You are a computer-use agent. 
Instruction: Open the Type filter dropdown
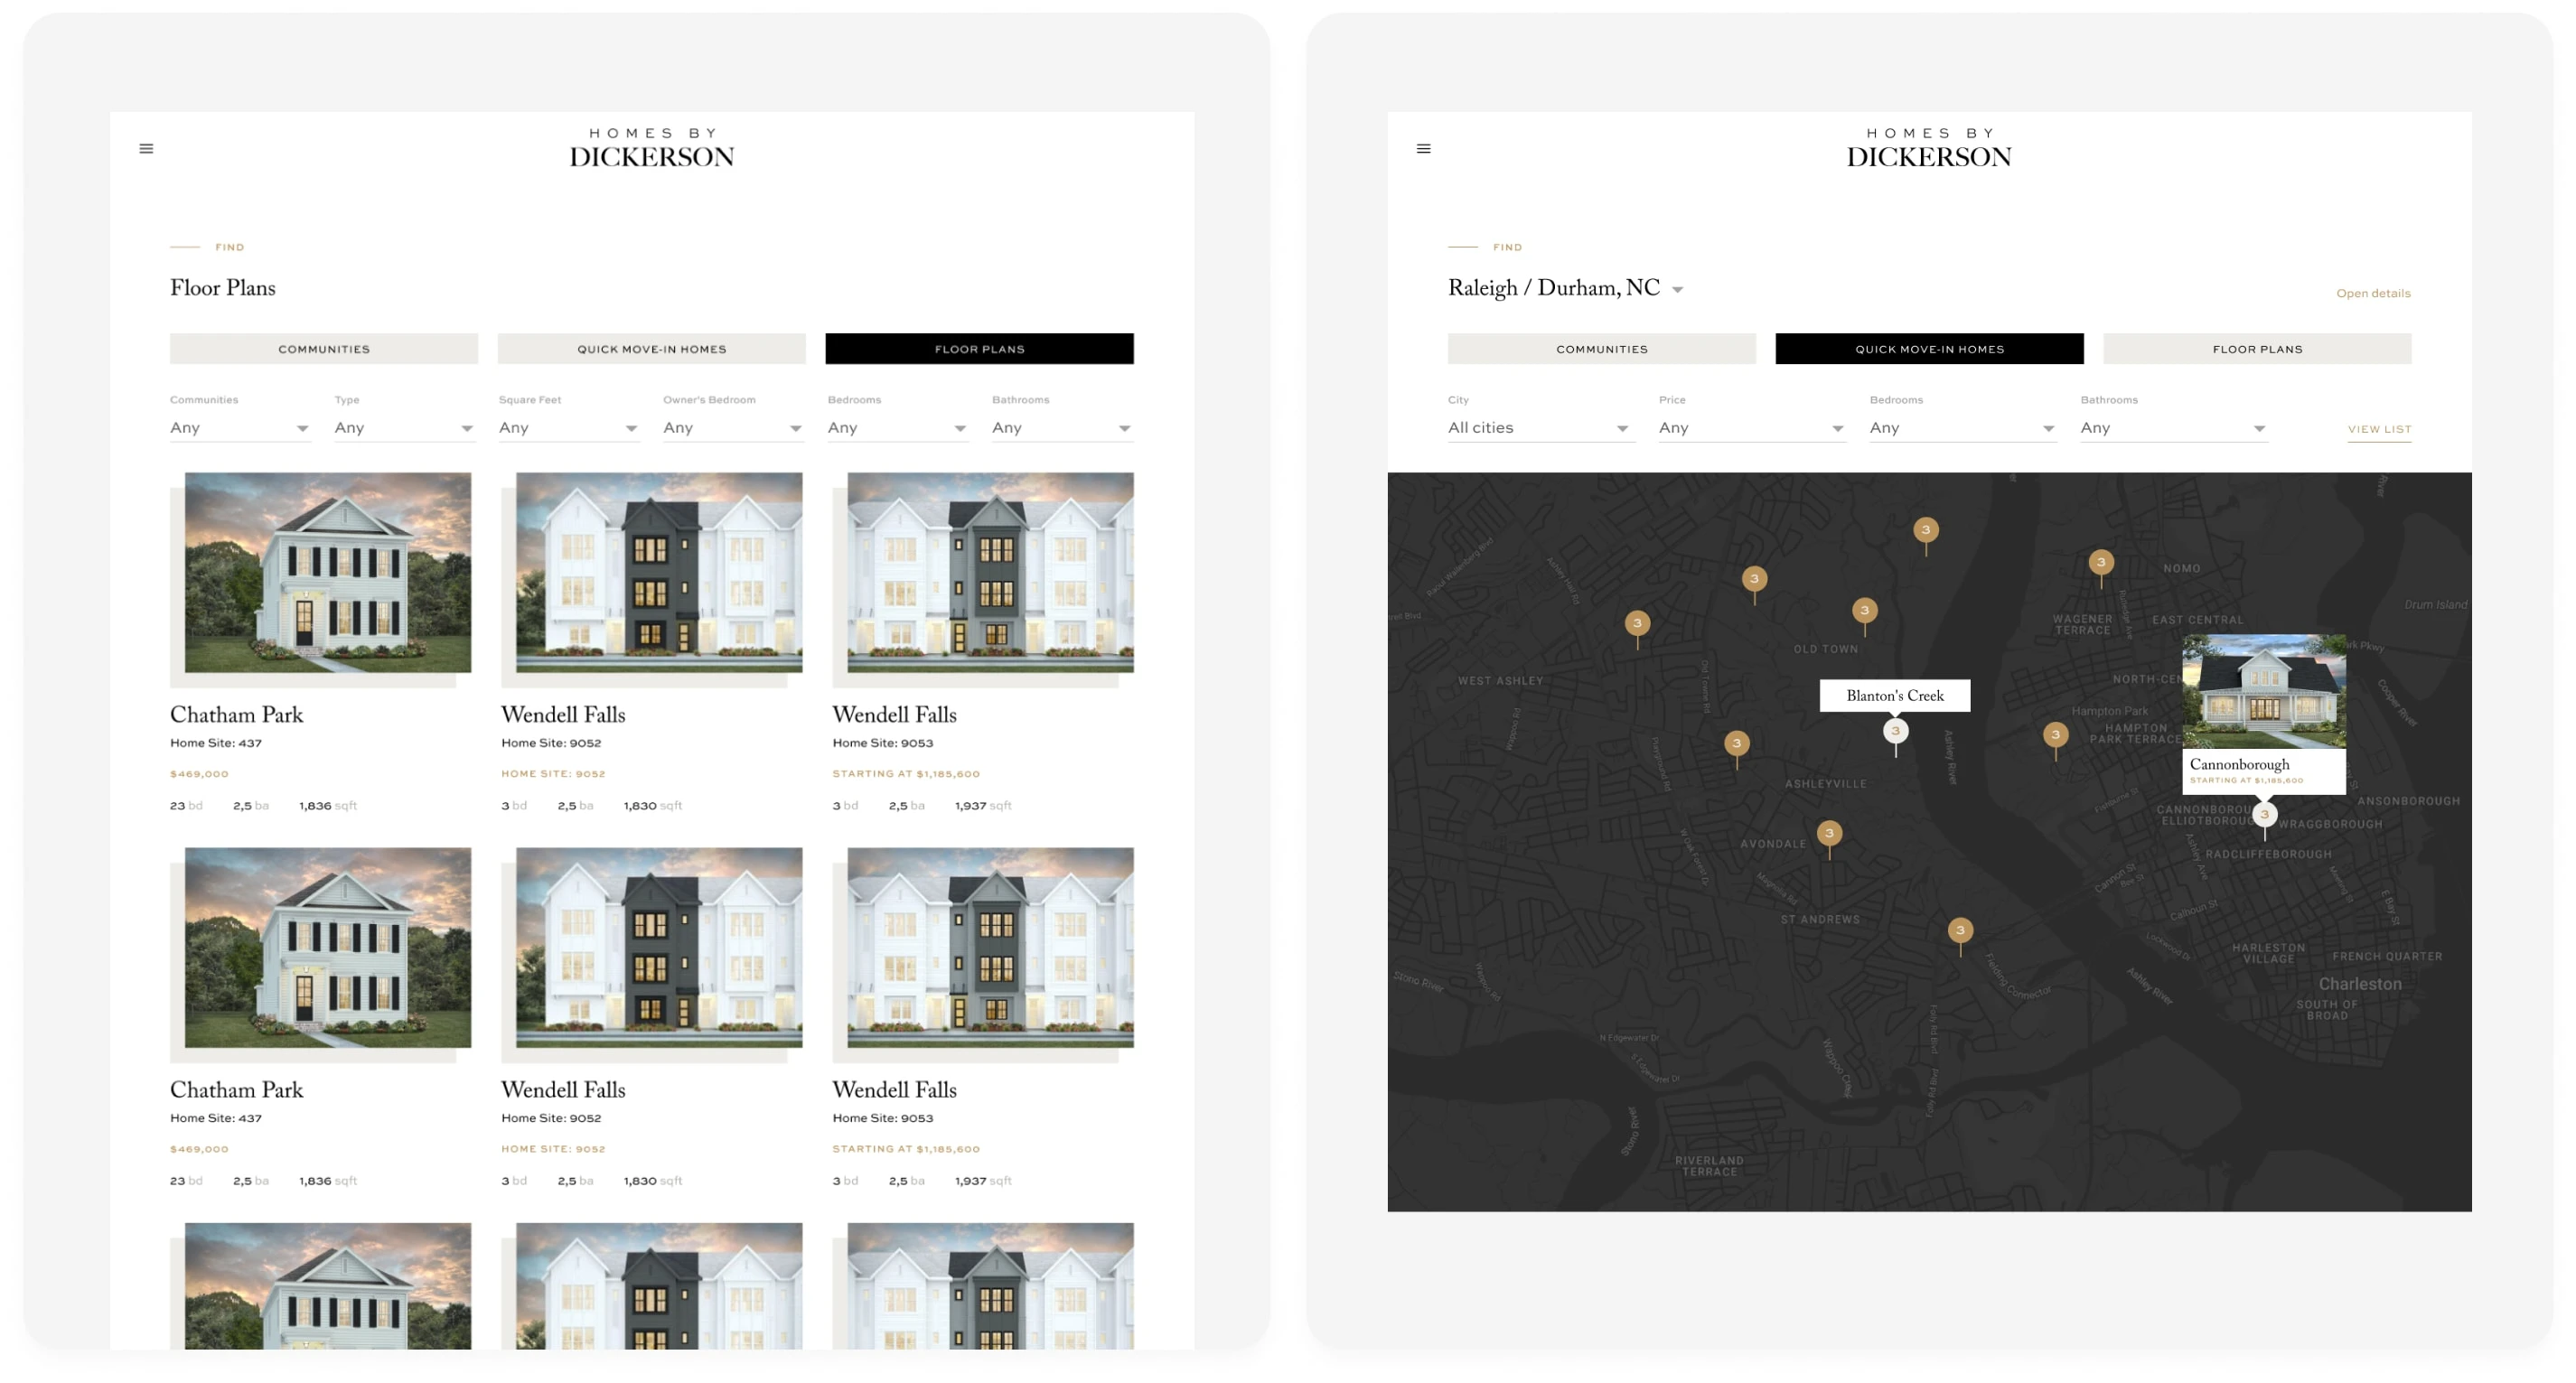pyautogui.click(x=404, y=428)
